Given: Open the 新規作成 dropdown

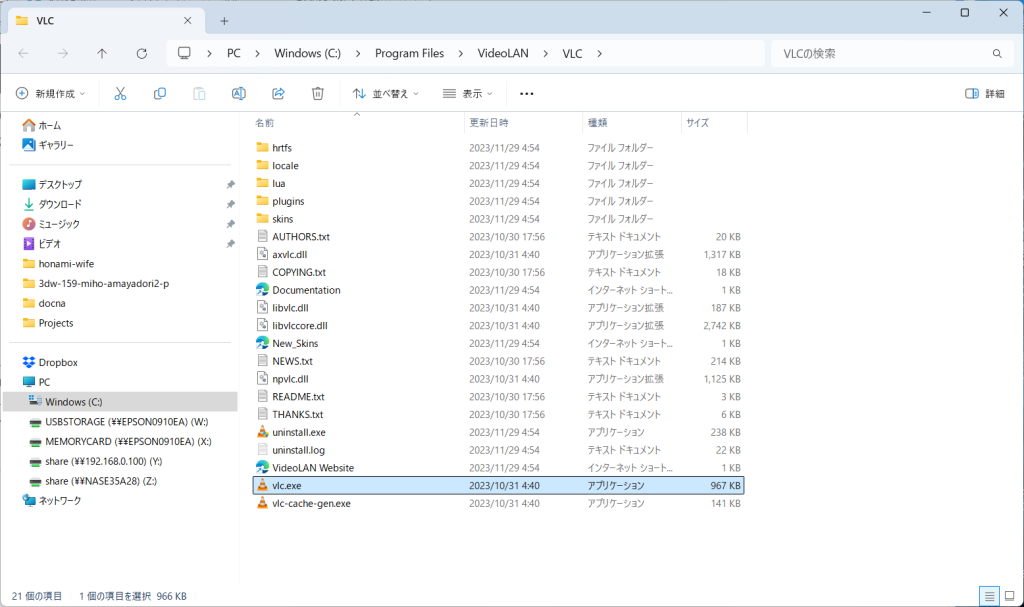Looking at the screenshot, I should (50, 93).
